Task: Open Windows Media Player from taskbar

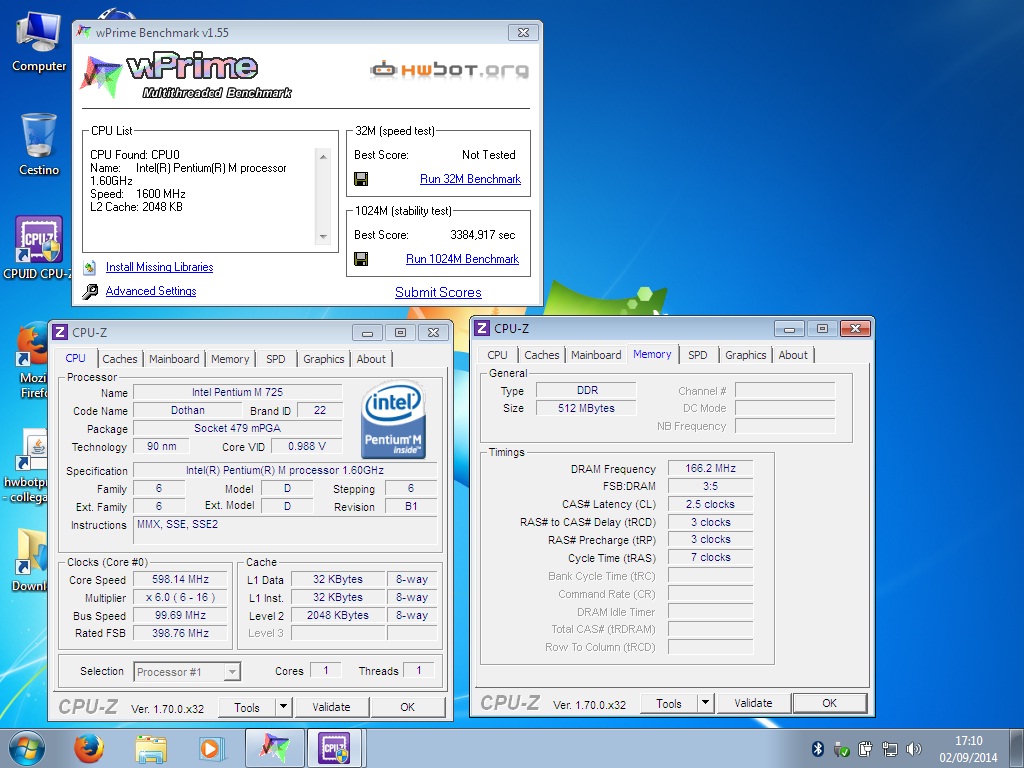Action: [x=211, y=748]
